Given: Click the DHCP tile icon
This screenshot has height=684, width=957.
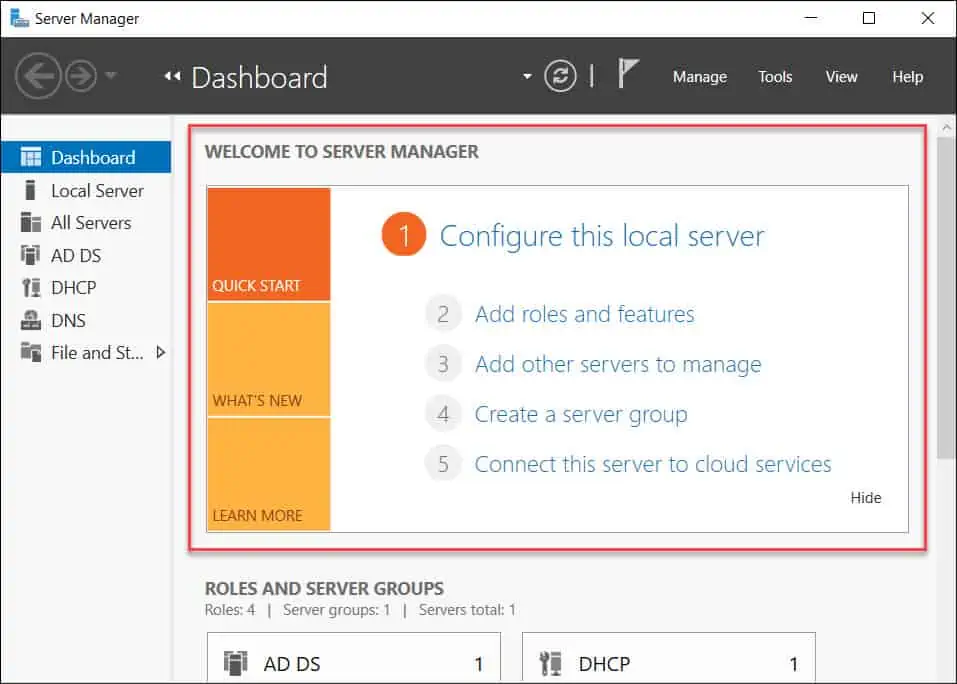Looking at the screenshot, I should (551, 663).
